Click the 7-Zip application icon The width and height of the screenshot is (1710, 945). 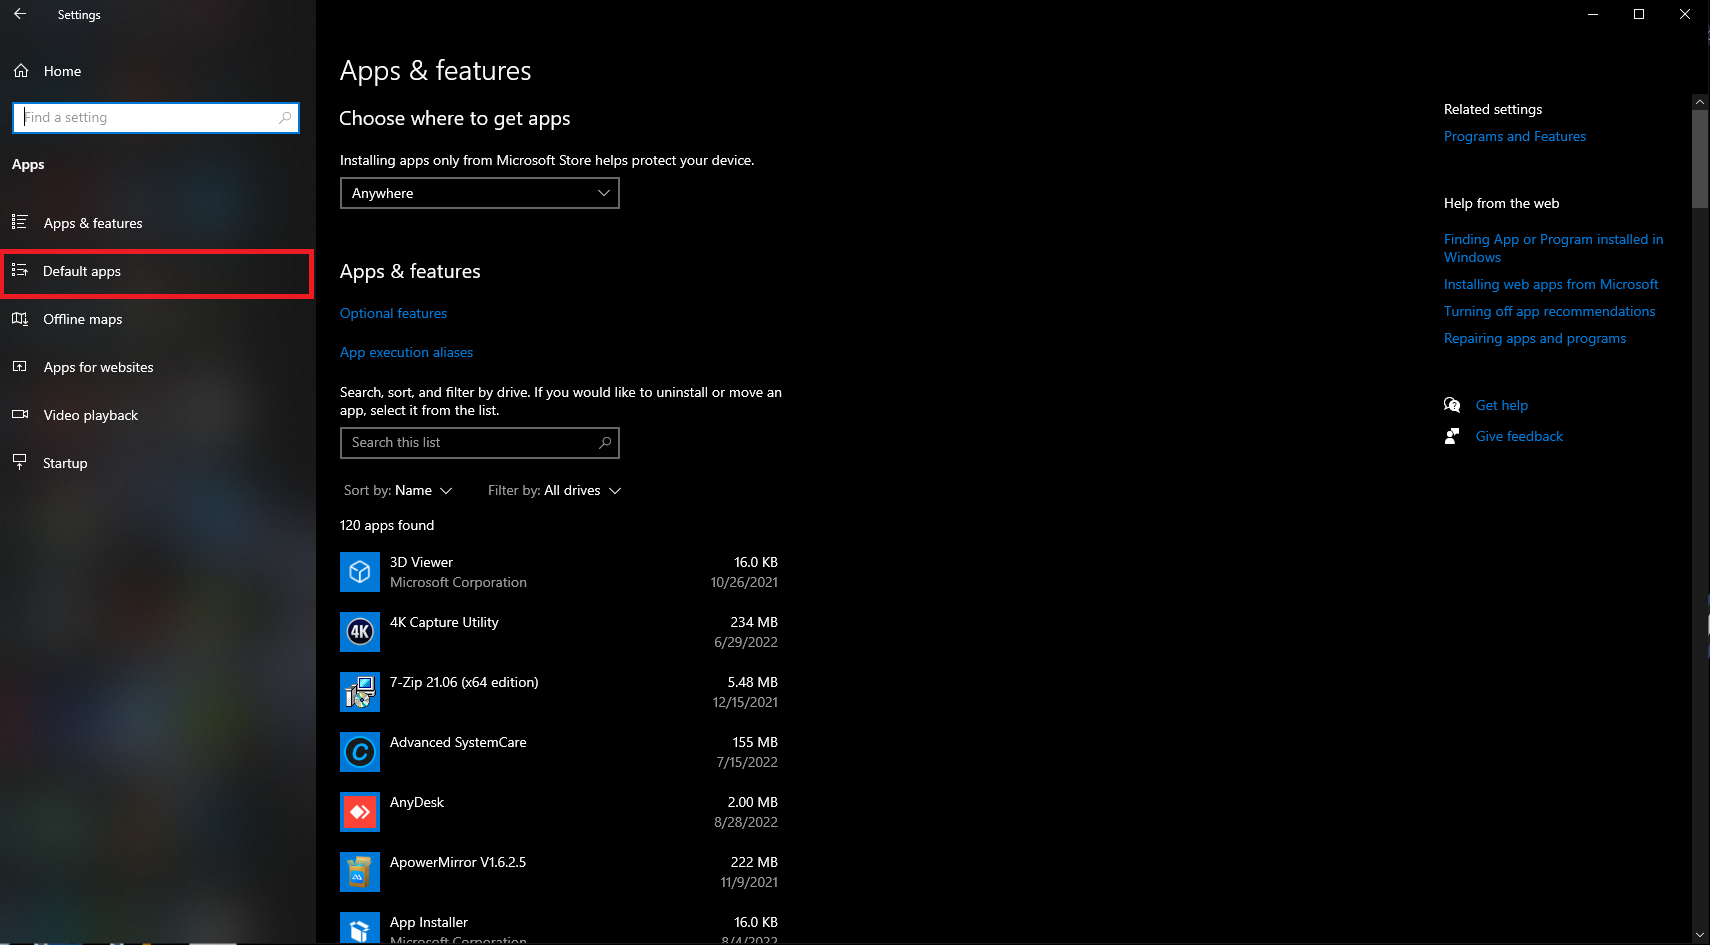(x=359, y=691)
